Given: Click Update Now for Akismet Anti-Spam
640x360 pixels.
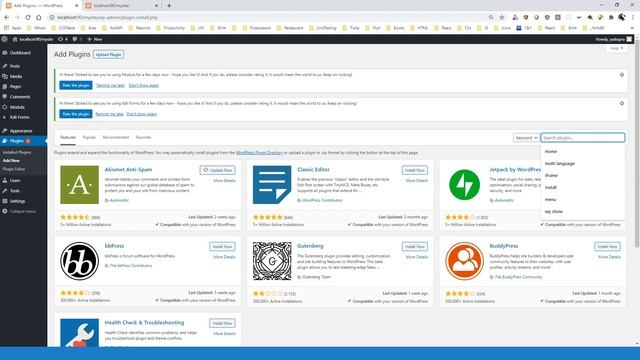Looking at the screenshot, I should point(218,170).
